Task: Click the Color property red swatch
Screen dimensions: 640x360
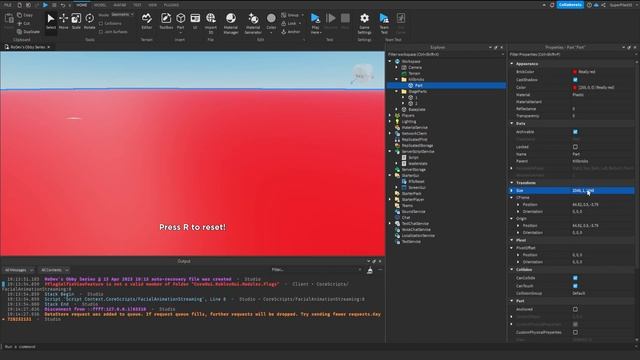Action: click(575, 87)
